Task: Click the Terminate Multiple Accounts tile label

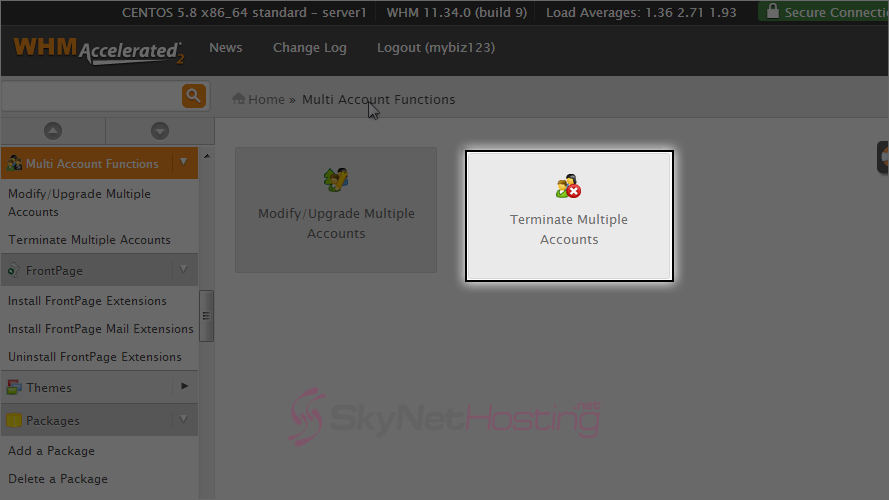Action: coord(569,230)
